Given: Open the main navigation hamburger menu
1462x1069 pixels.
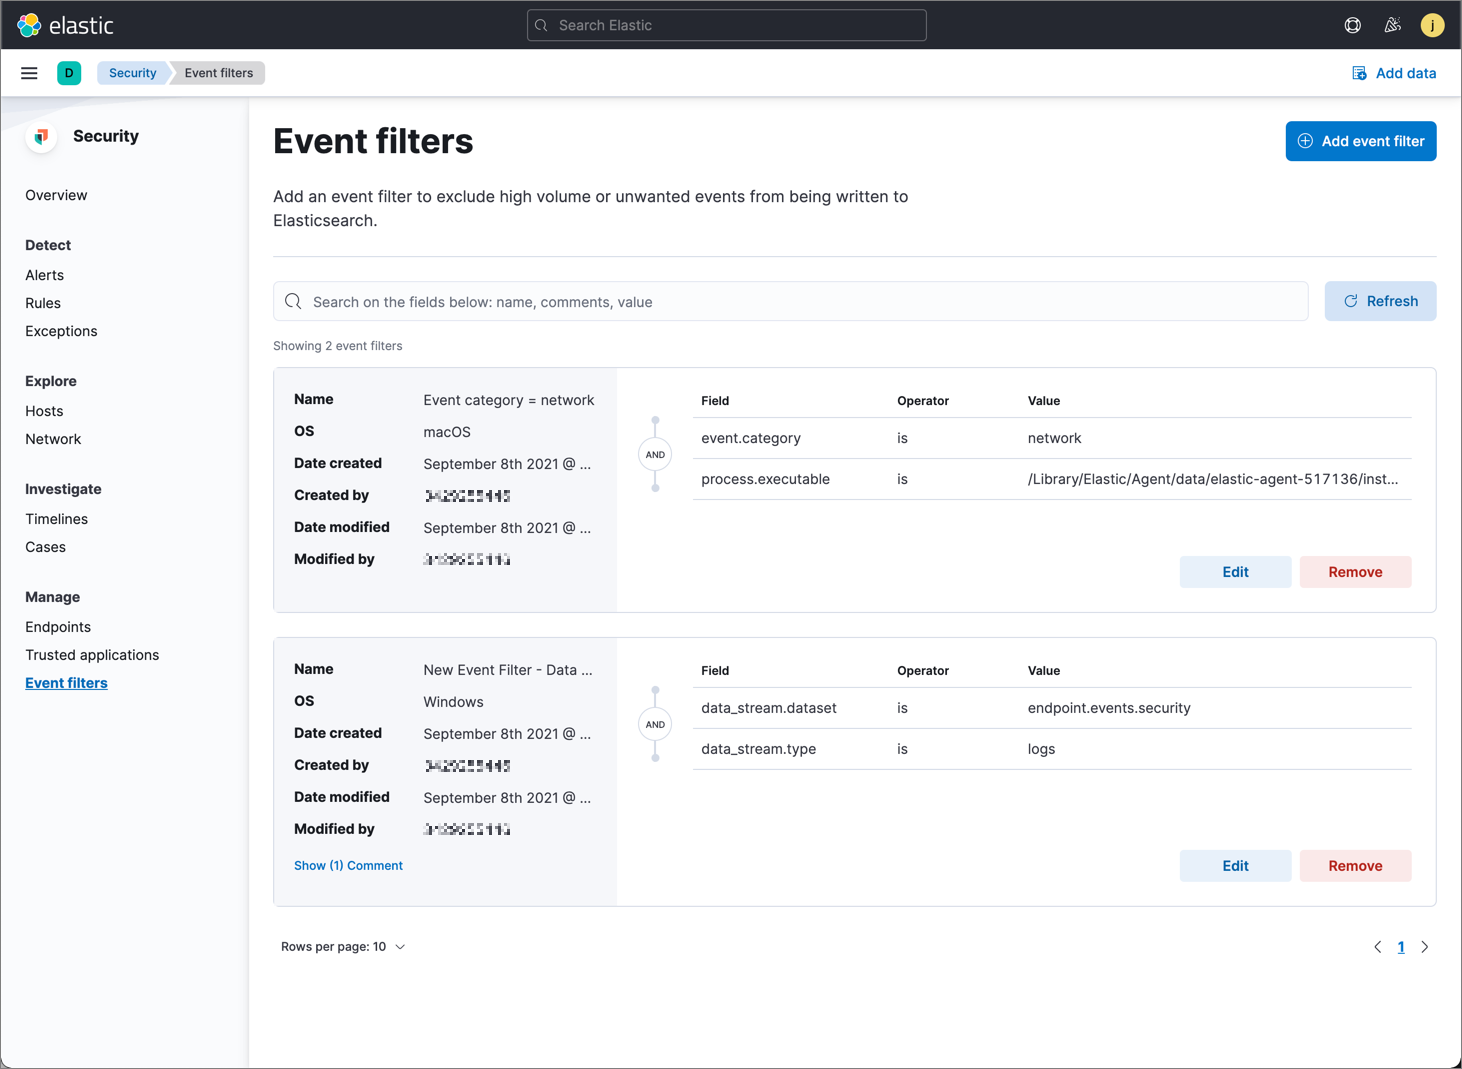Looking at the screenshot, I should 29,72.
